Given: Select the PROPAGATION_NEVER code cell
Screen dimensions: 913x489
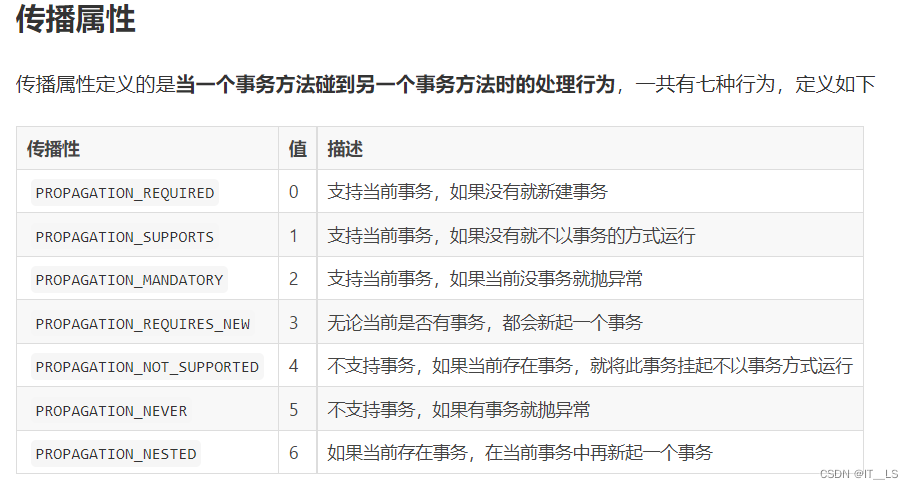Looking at the screenshot, I should [x=111, y=410].
